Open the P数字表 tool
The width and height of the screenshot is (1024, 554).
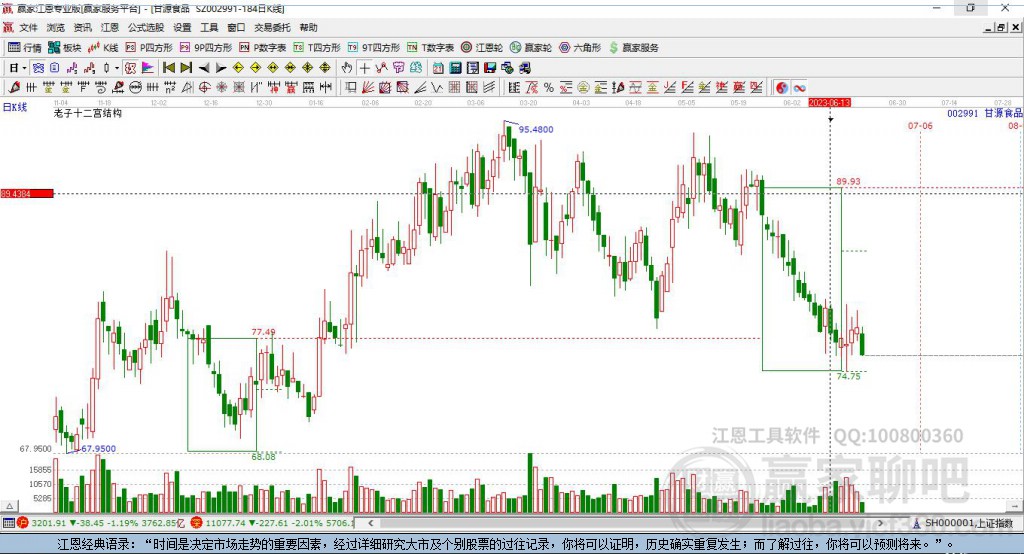point(263,48)
